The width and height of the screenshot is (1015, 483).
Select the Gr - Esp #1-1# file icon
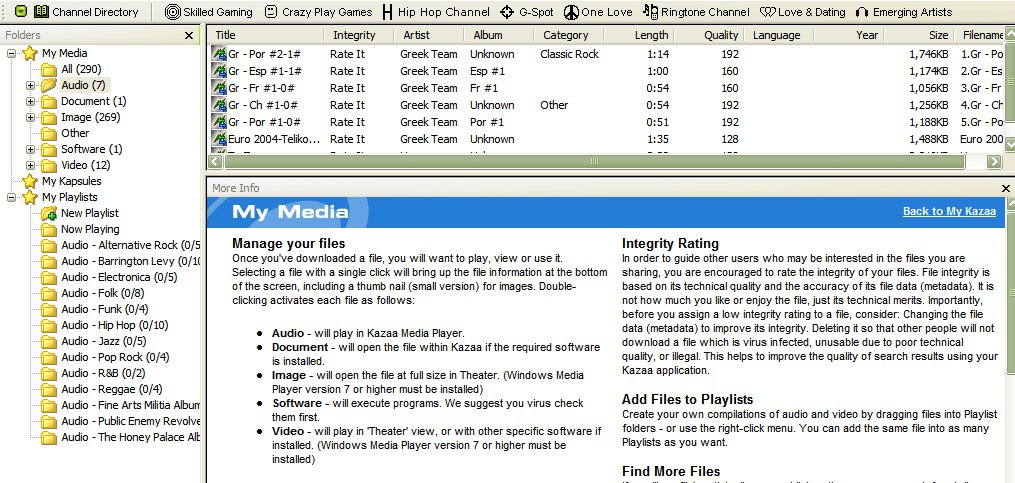click(x=219, y=71)
